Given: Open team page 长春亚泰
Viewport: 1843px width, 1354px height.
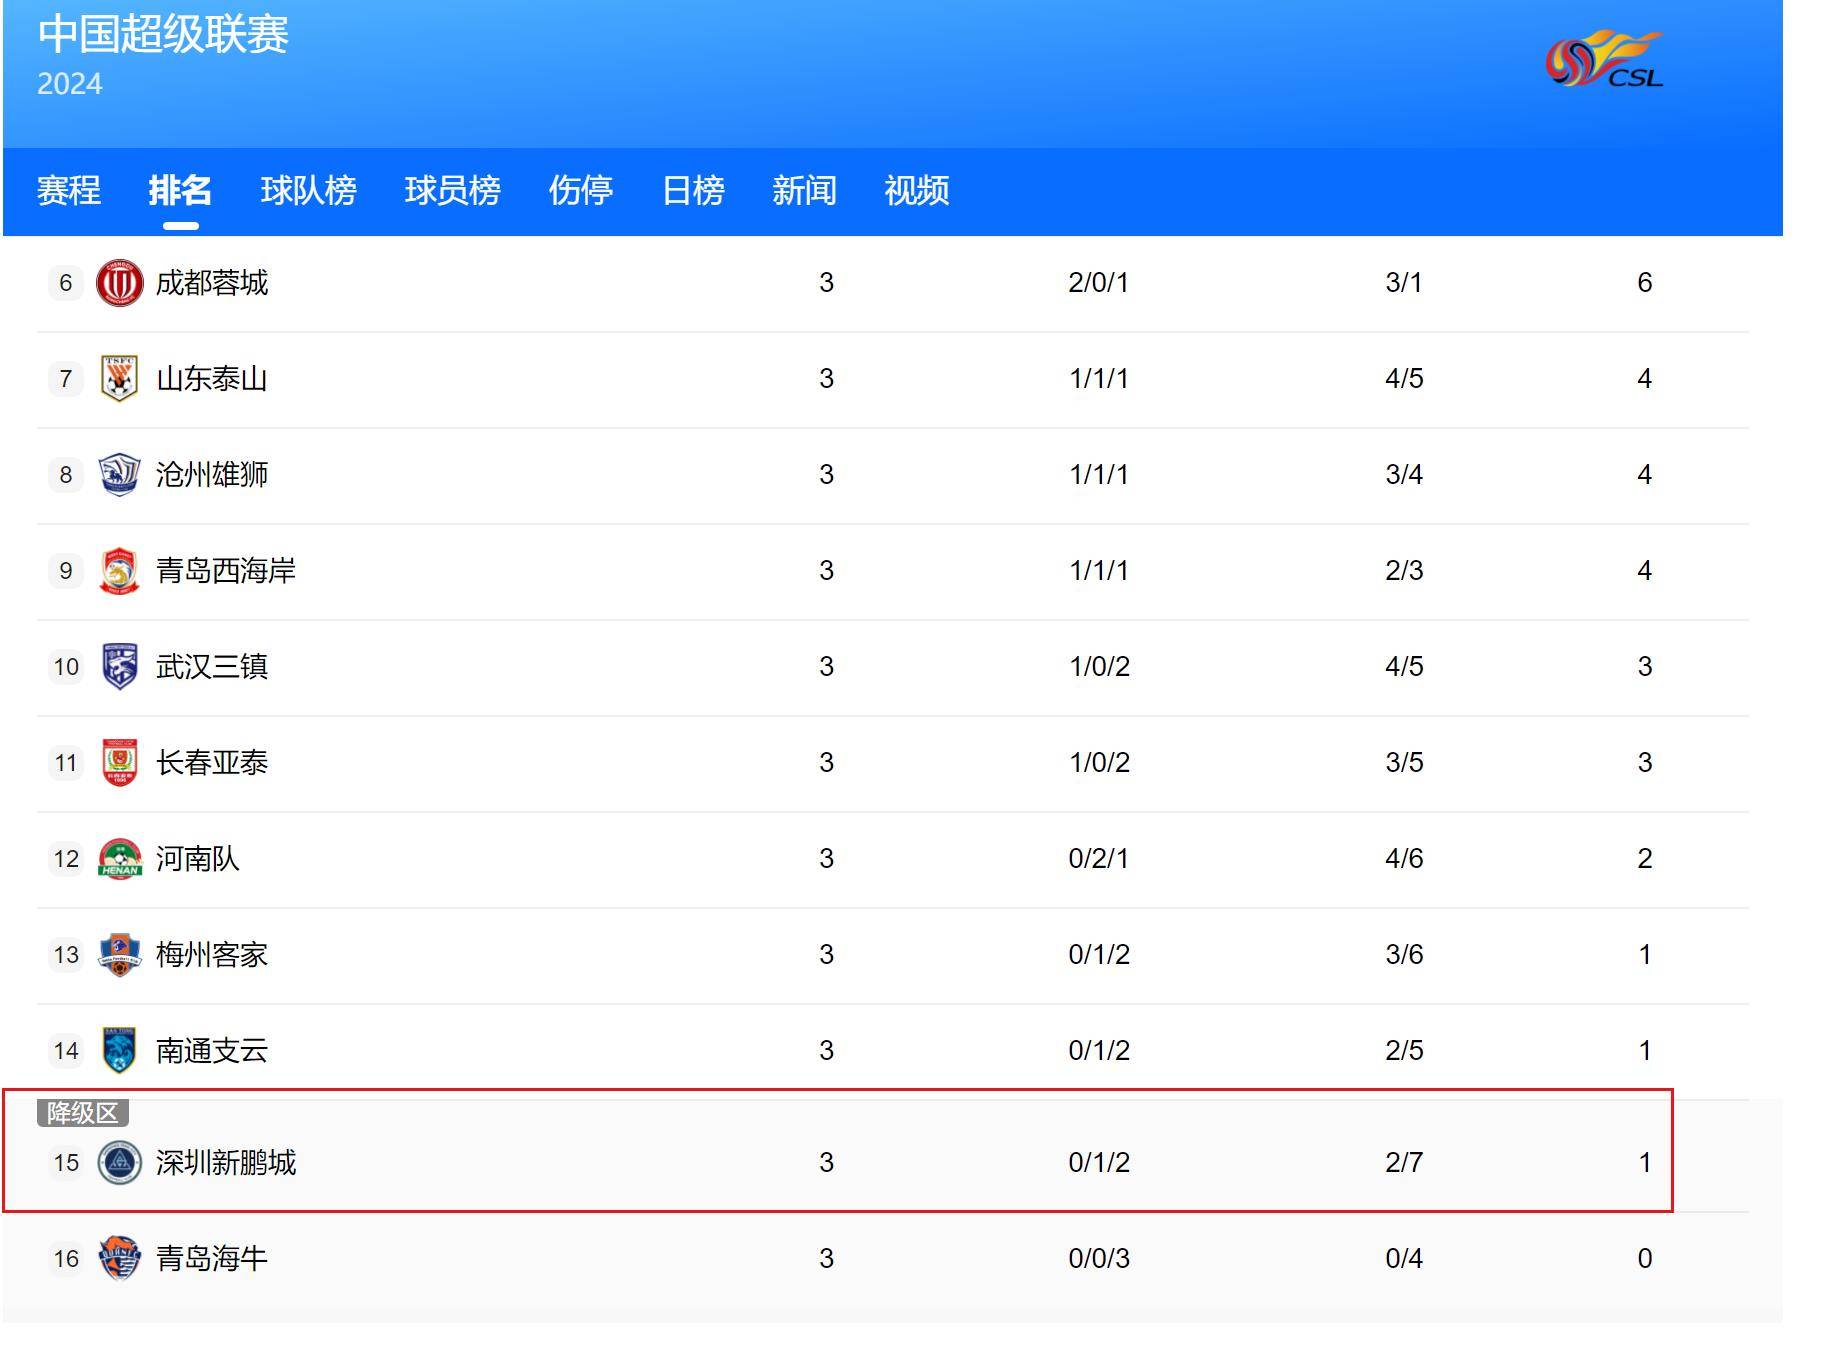Looking at the screenshot, I should click(212, 763).
